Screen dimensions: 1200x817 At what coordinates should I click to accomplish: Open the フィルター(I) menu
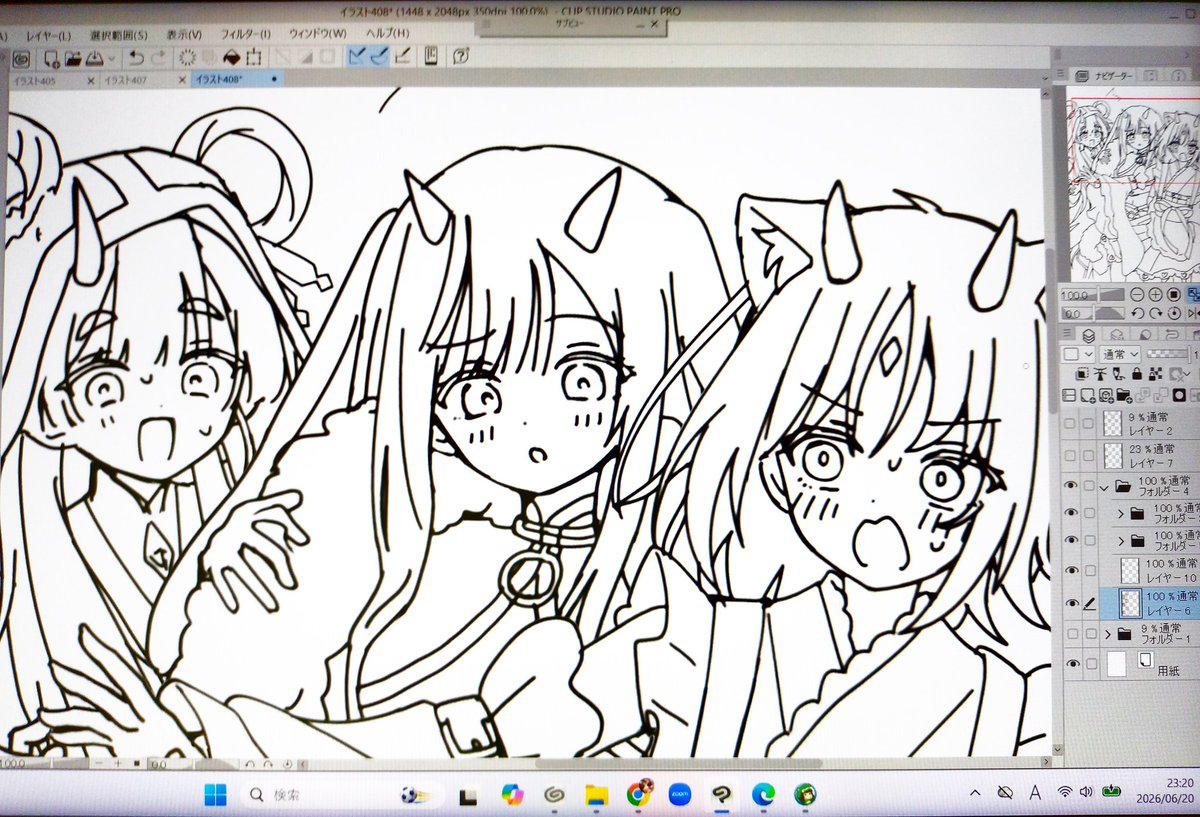[245, 35]
